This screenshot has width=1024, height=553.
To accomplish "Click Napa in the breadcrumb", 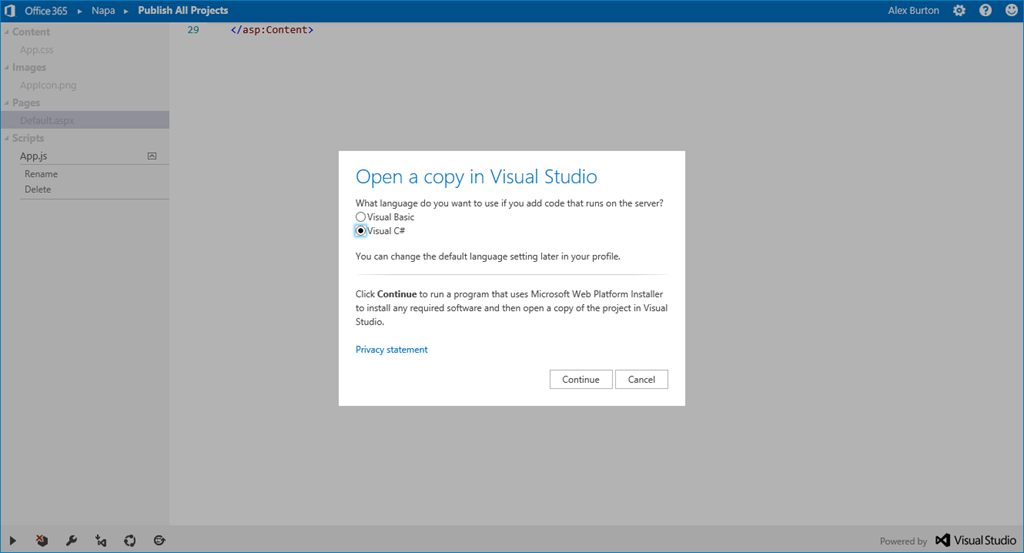I will pyautogui.click(x=103, y=10).
